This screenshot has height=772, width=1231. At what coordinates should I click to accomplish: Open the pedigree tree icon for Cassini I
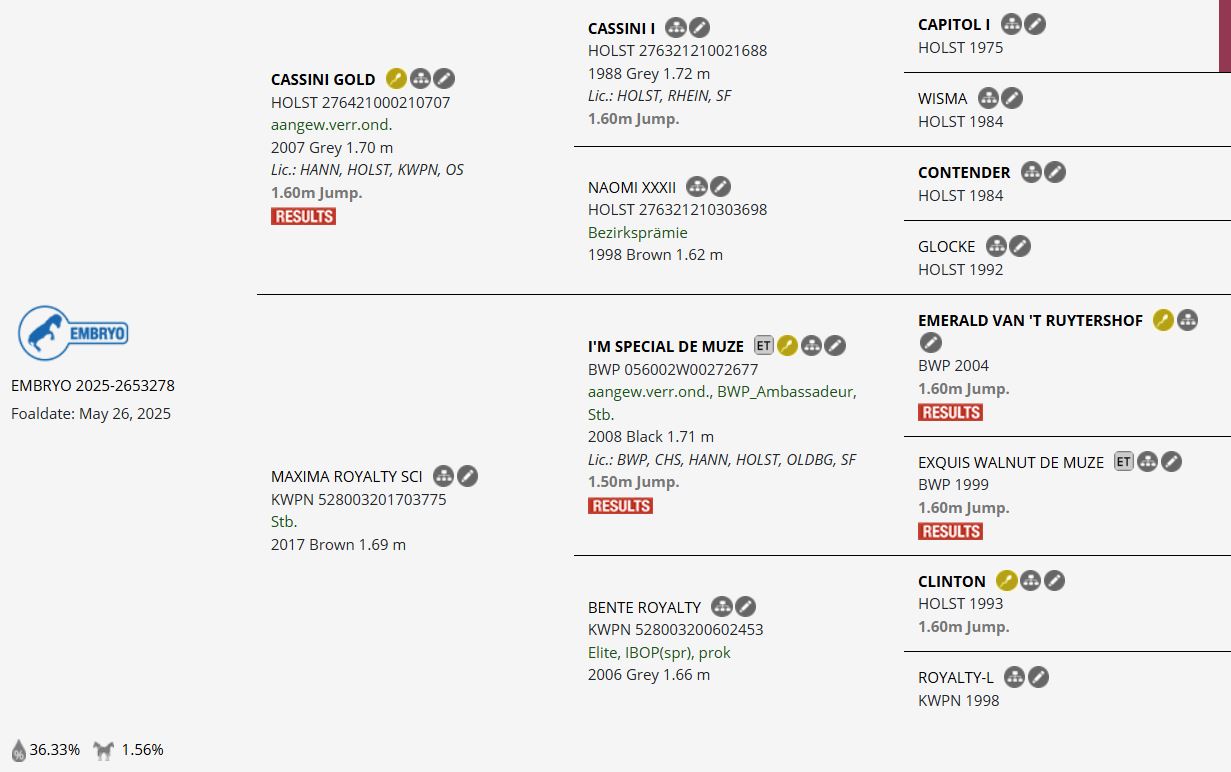tap(676, 28)
